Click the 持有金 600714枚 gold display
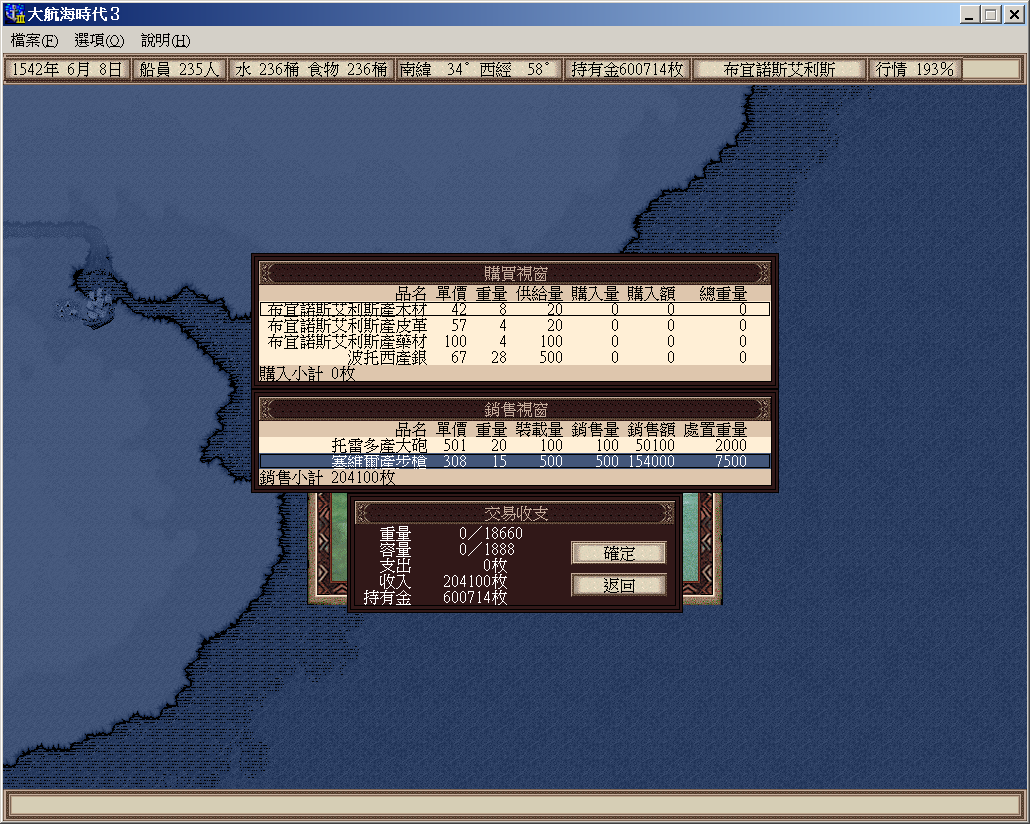1030x824 pixels. pyautogui.click(x=627, y=70)
